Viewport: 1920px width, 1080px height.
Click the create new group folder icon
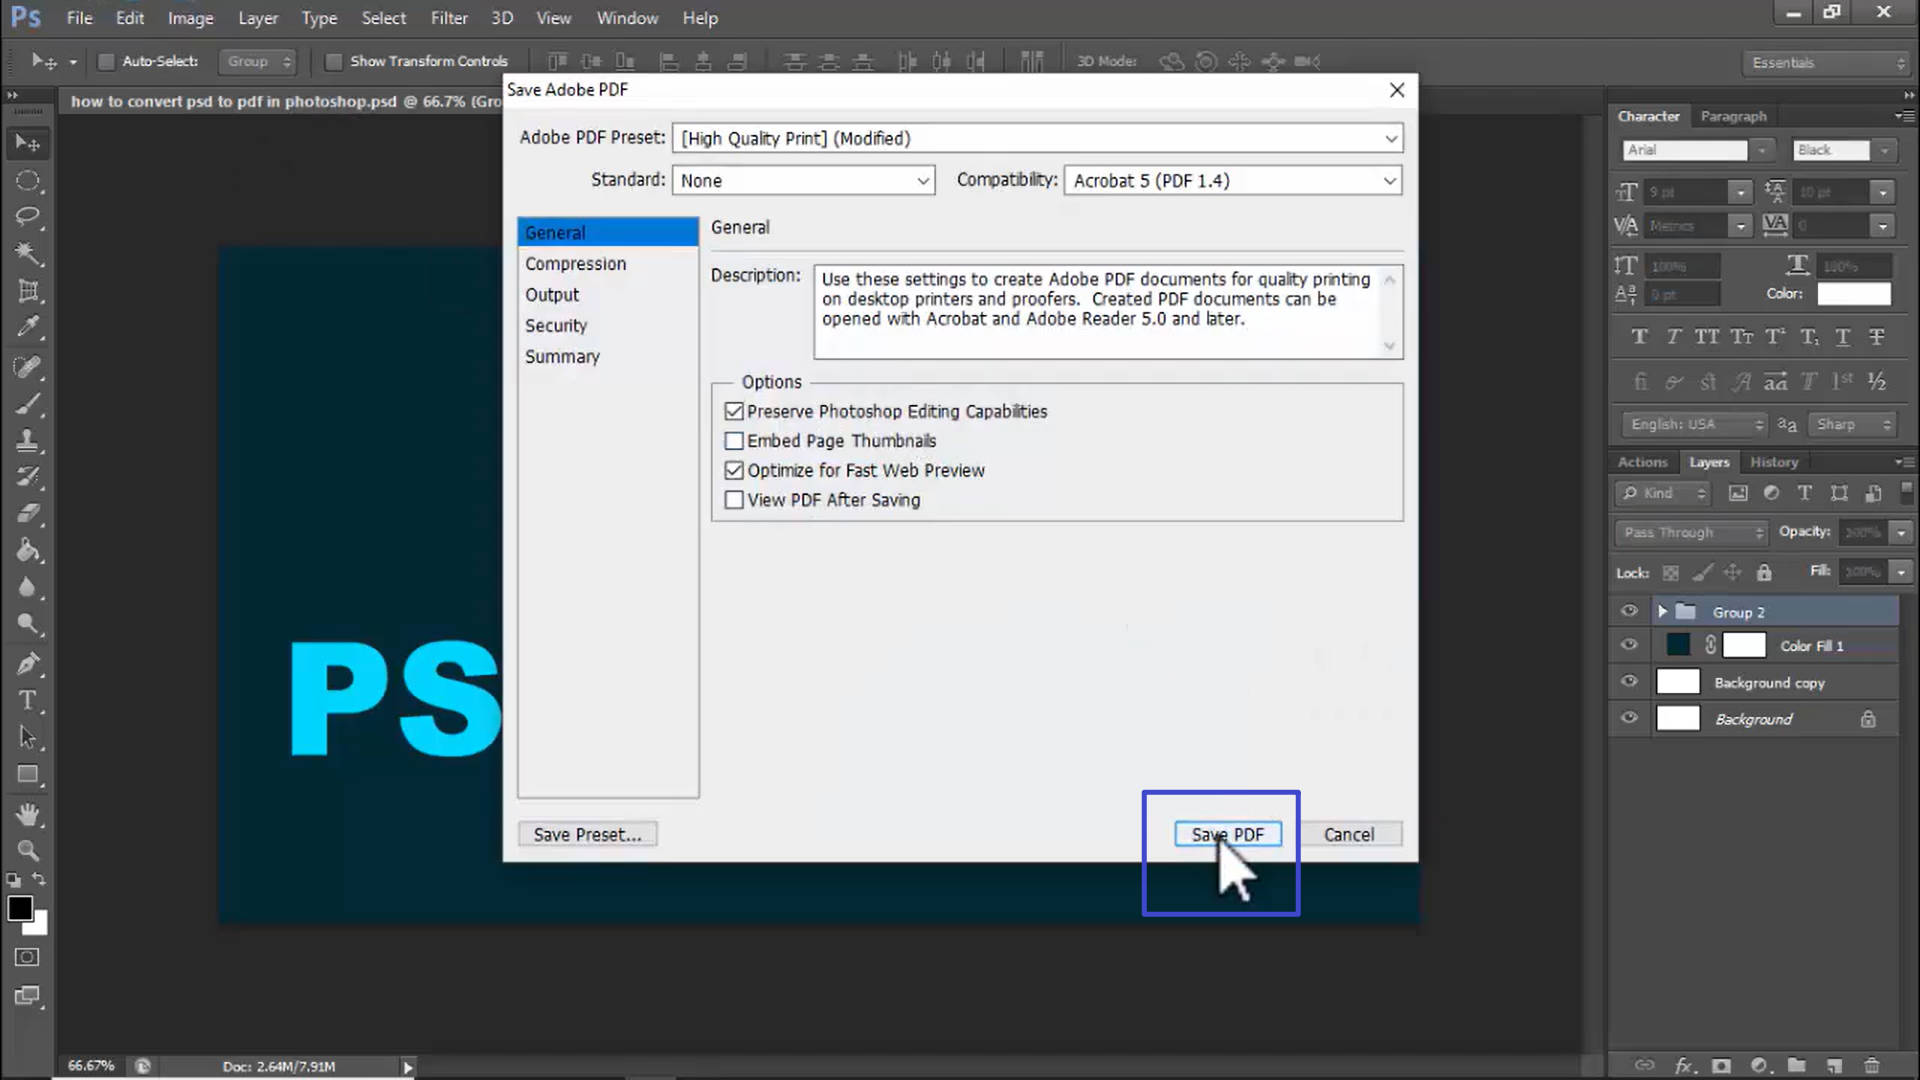(x=1797, y=1065)
